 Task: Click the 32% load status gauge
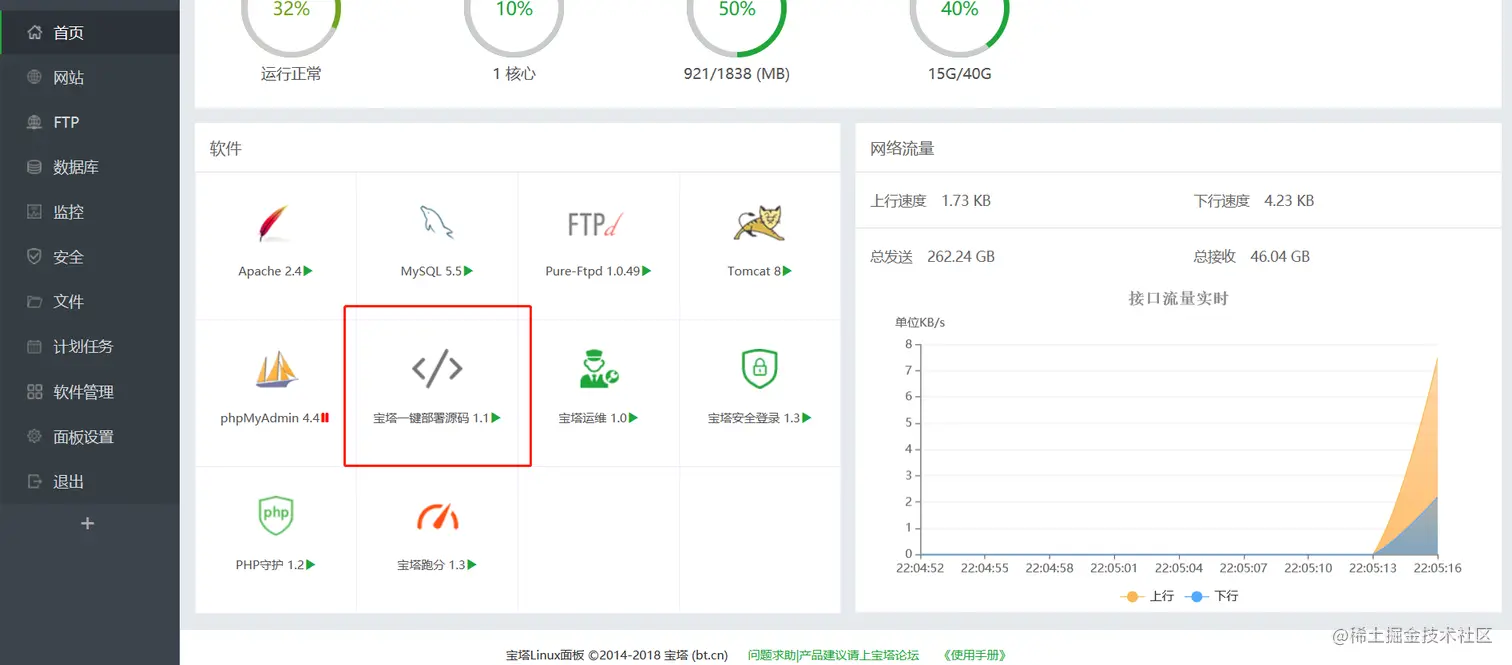(x=291, y=10)
